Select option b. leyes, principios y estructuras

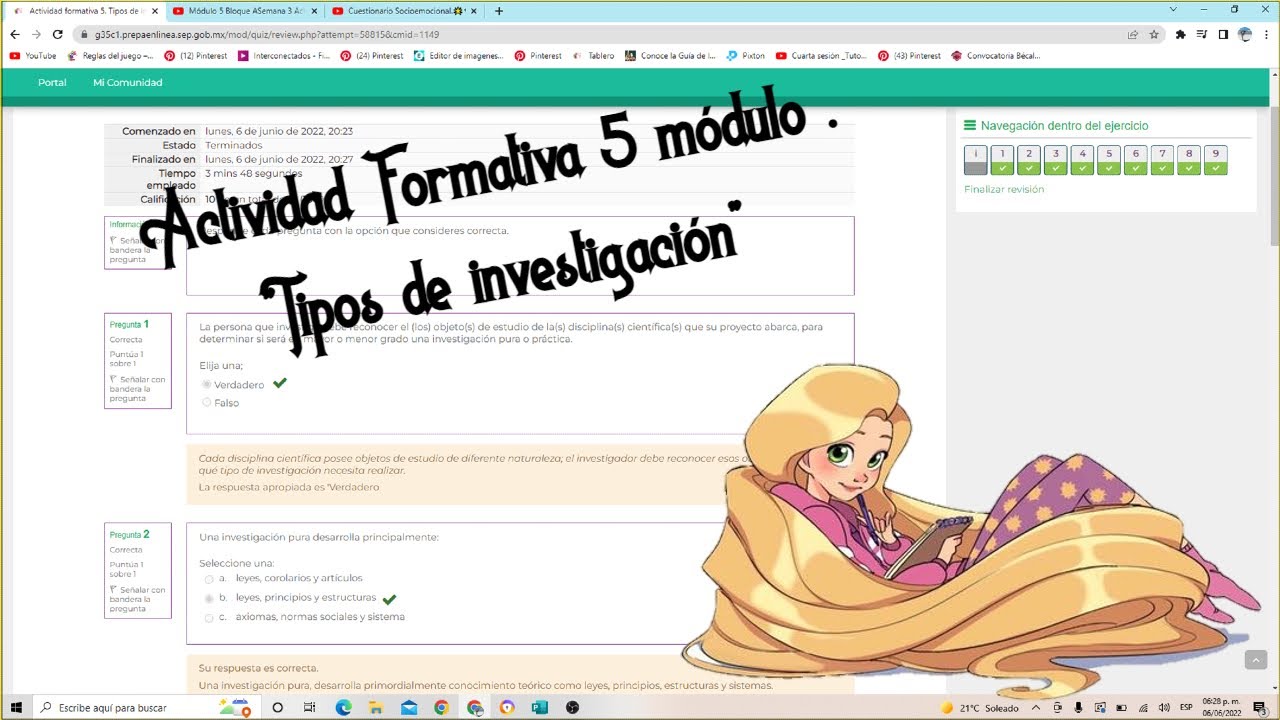click(x=209, y=598)
